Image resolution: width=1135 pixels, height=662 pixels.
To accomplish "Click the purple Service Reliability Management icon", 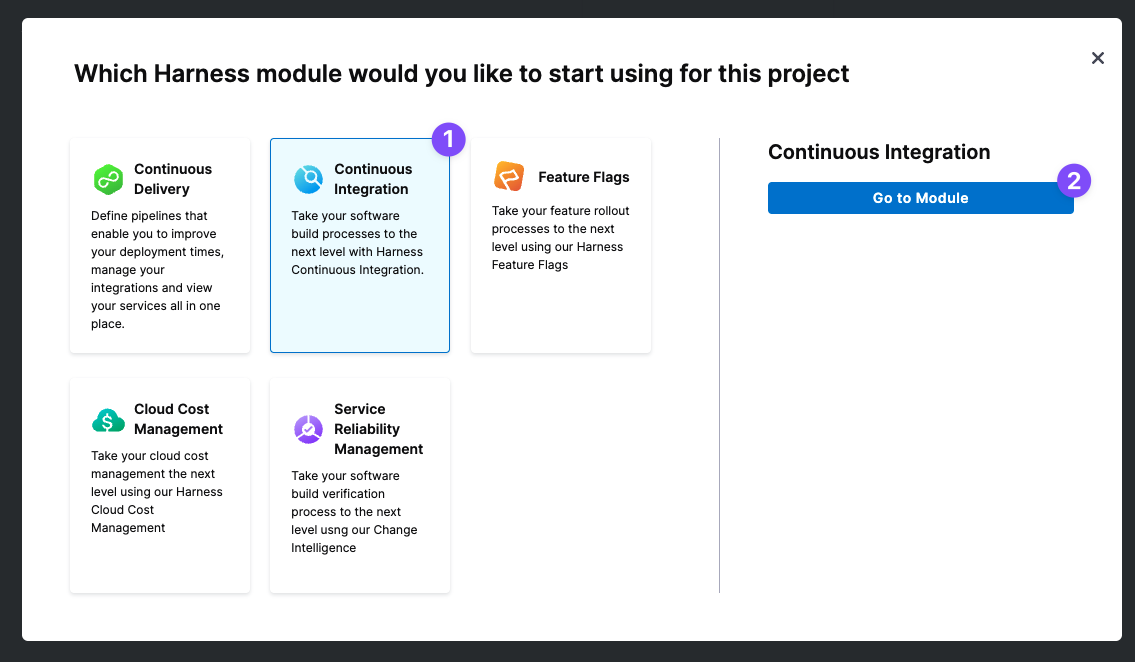I will (x=308, y=429).
